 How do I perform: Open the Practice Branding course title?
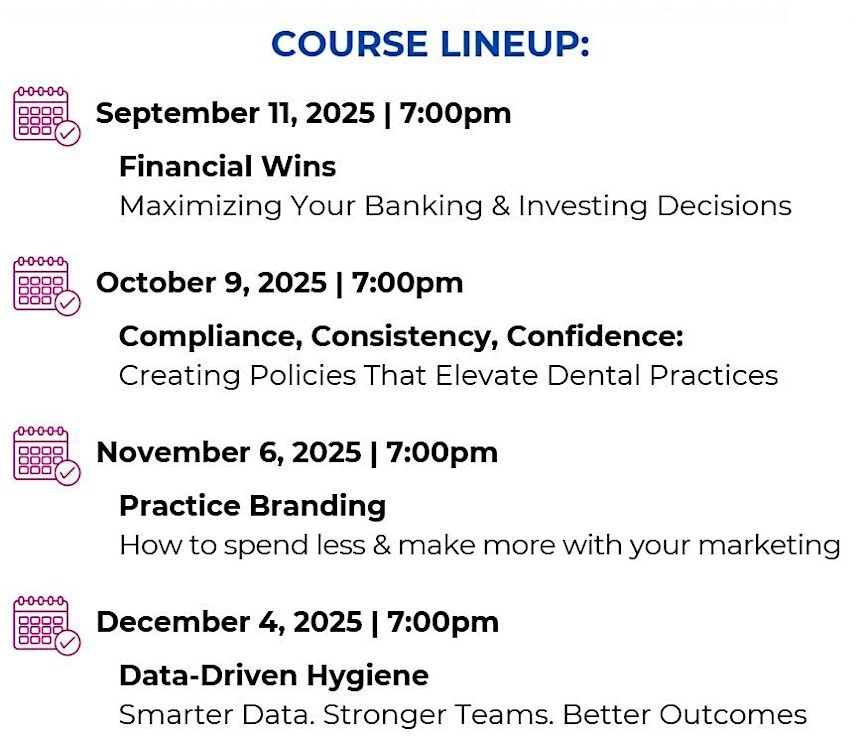point(253,506)
